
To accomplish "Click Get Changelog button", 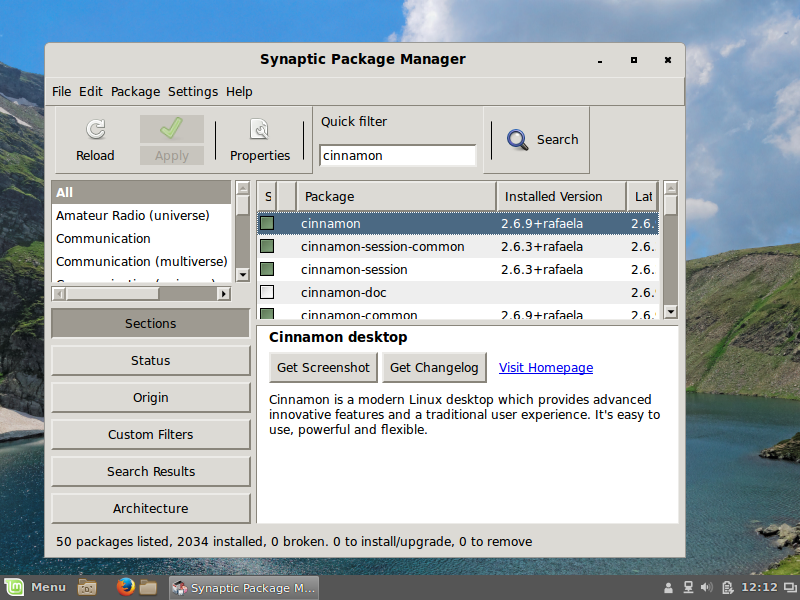I will (x=434, y=367).
